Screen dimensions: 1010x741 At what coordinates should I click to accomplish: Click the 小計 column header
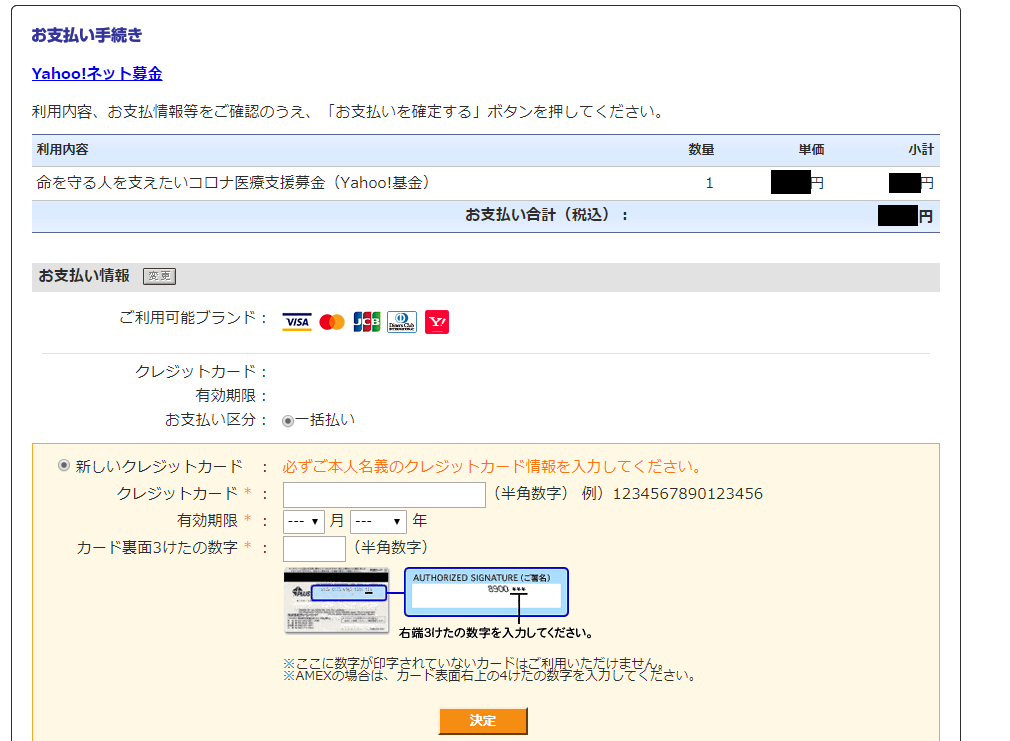pyautogui.click(x=921, y=149)
